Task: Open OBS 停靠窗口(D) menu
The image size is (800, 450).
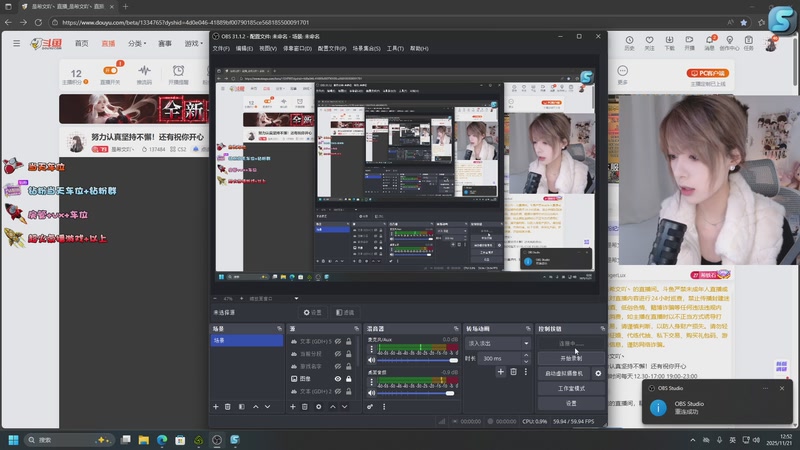Action: pyautogui.click(x=297, y=48)
